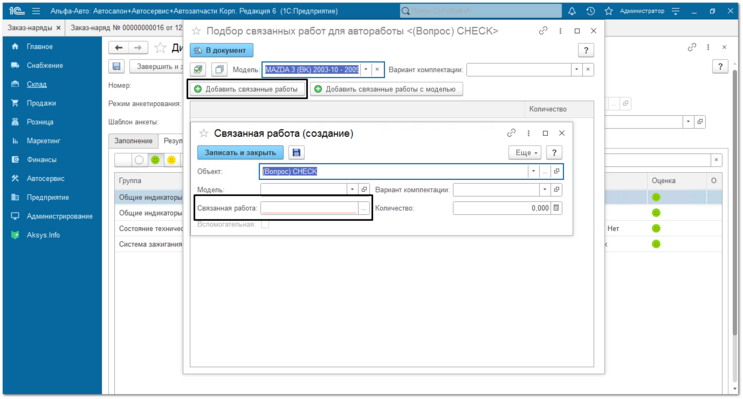
Task: Click the check-all icon beside Модель
Action: [x=198, y=70]
